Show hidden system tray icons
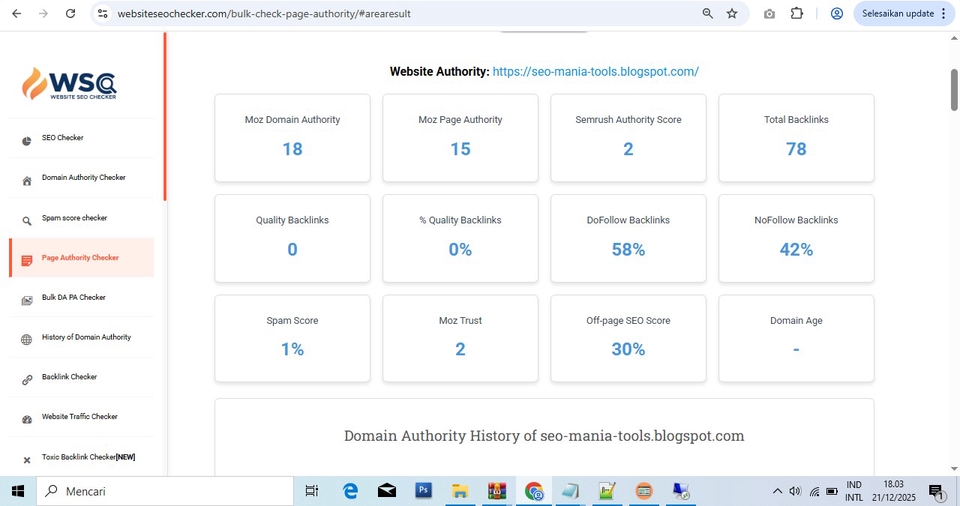960x506 pixels. (777, 491)
